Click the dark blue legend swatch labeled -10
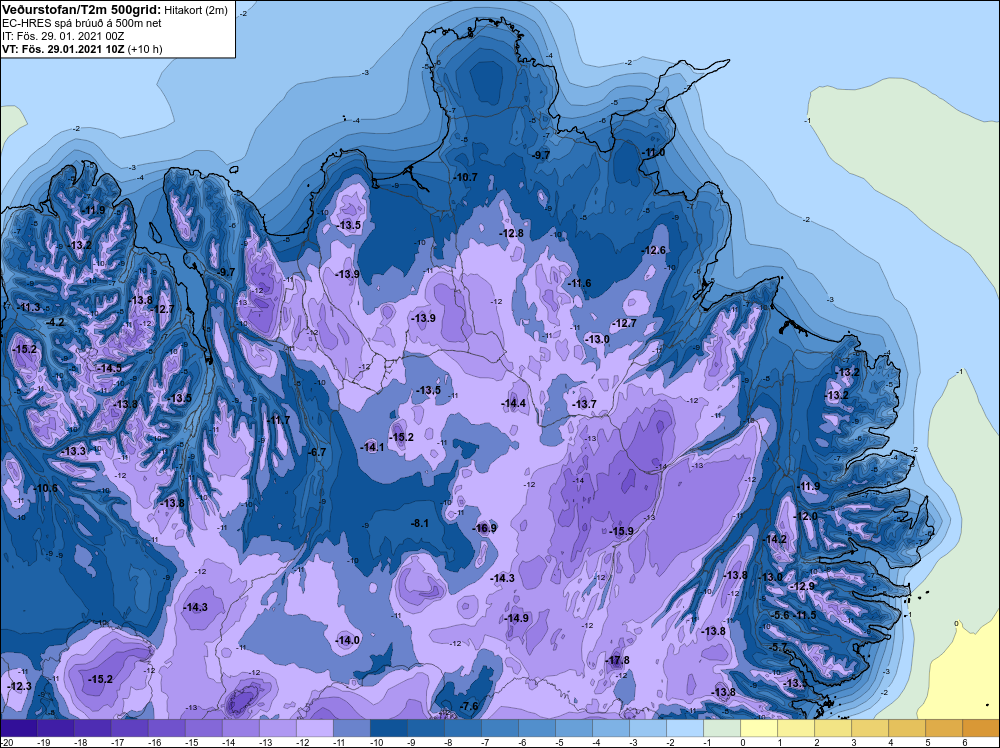 [x=388, y=728]
